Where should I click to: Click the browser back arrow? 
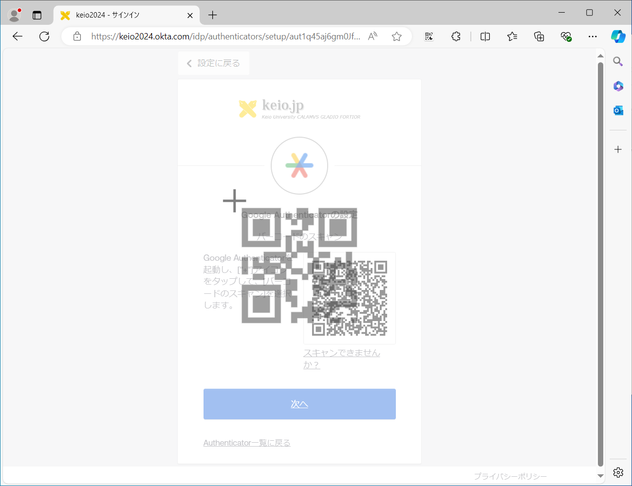17,36
